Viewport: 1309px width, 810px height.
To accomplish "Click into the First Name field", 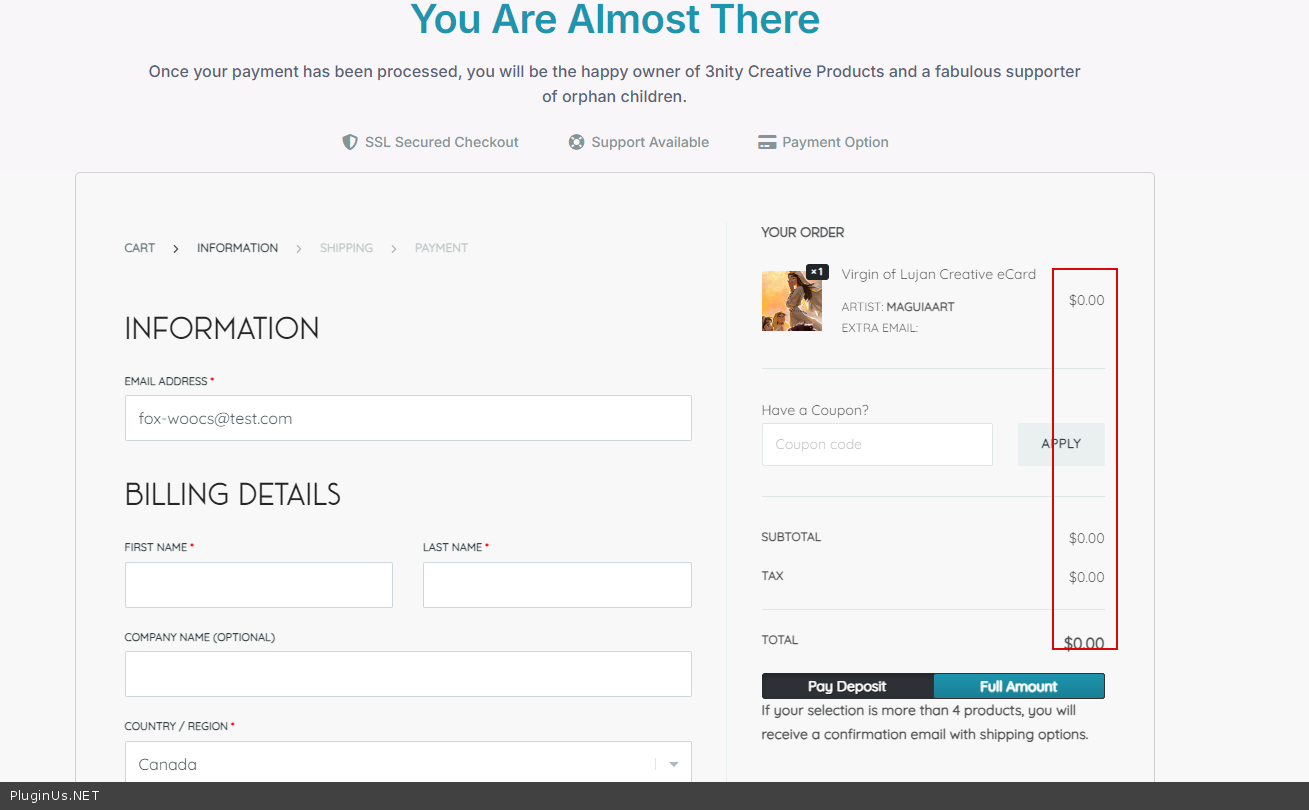I will click(259, 585).
